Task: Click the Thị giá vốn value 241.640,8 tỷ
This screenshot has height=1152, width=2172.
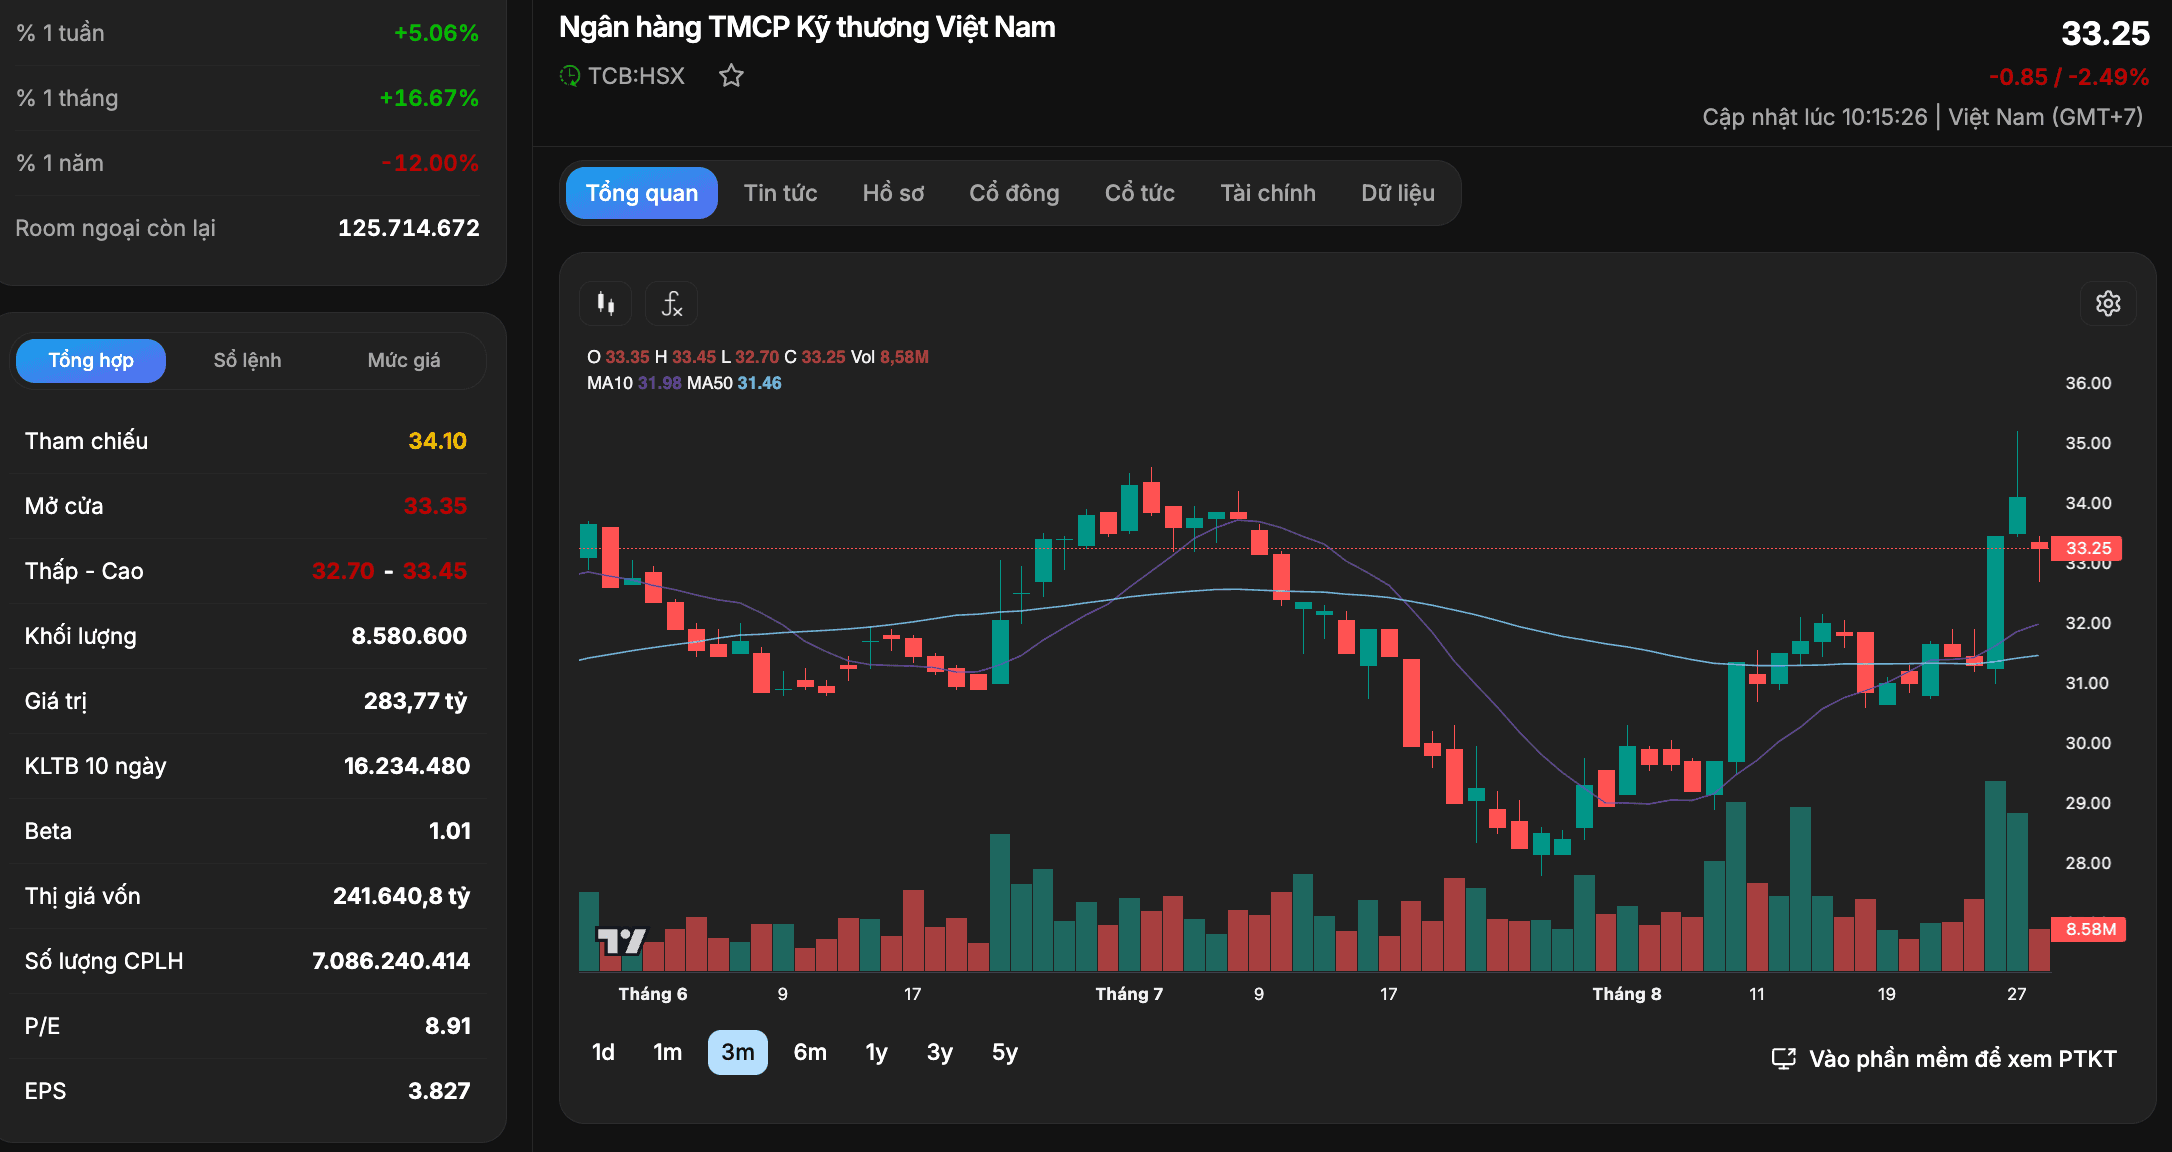Action: coord(401,896)
